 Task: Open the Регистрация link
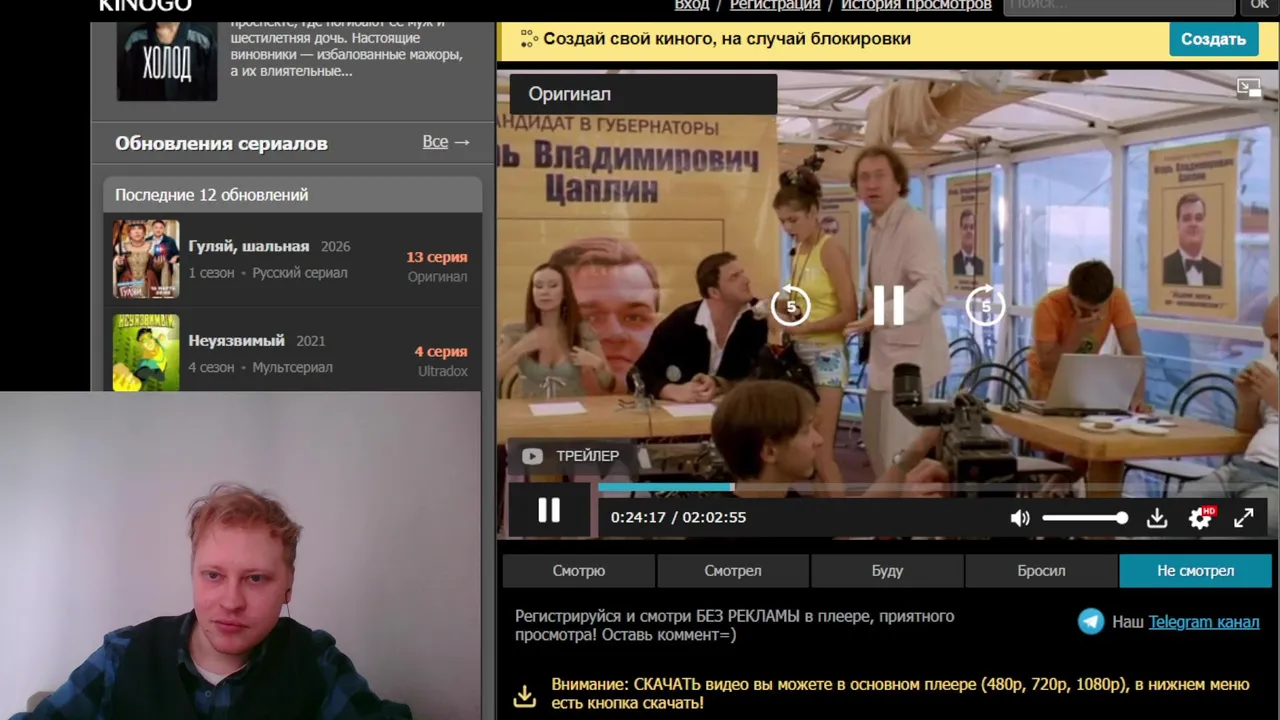(775, 5)
